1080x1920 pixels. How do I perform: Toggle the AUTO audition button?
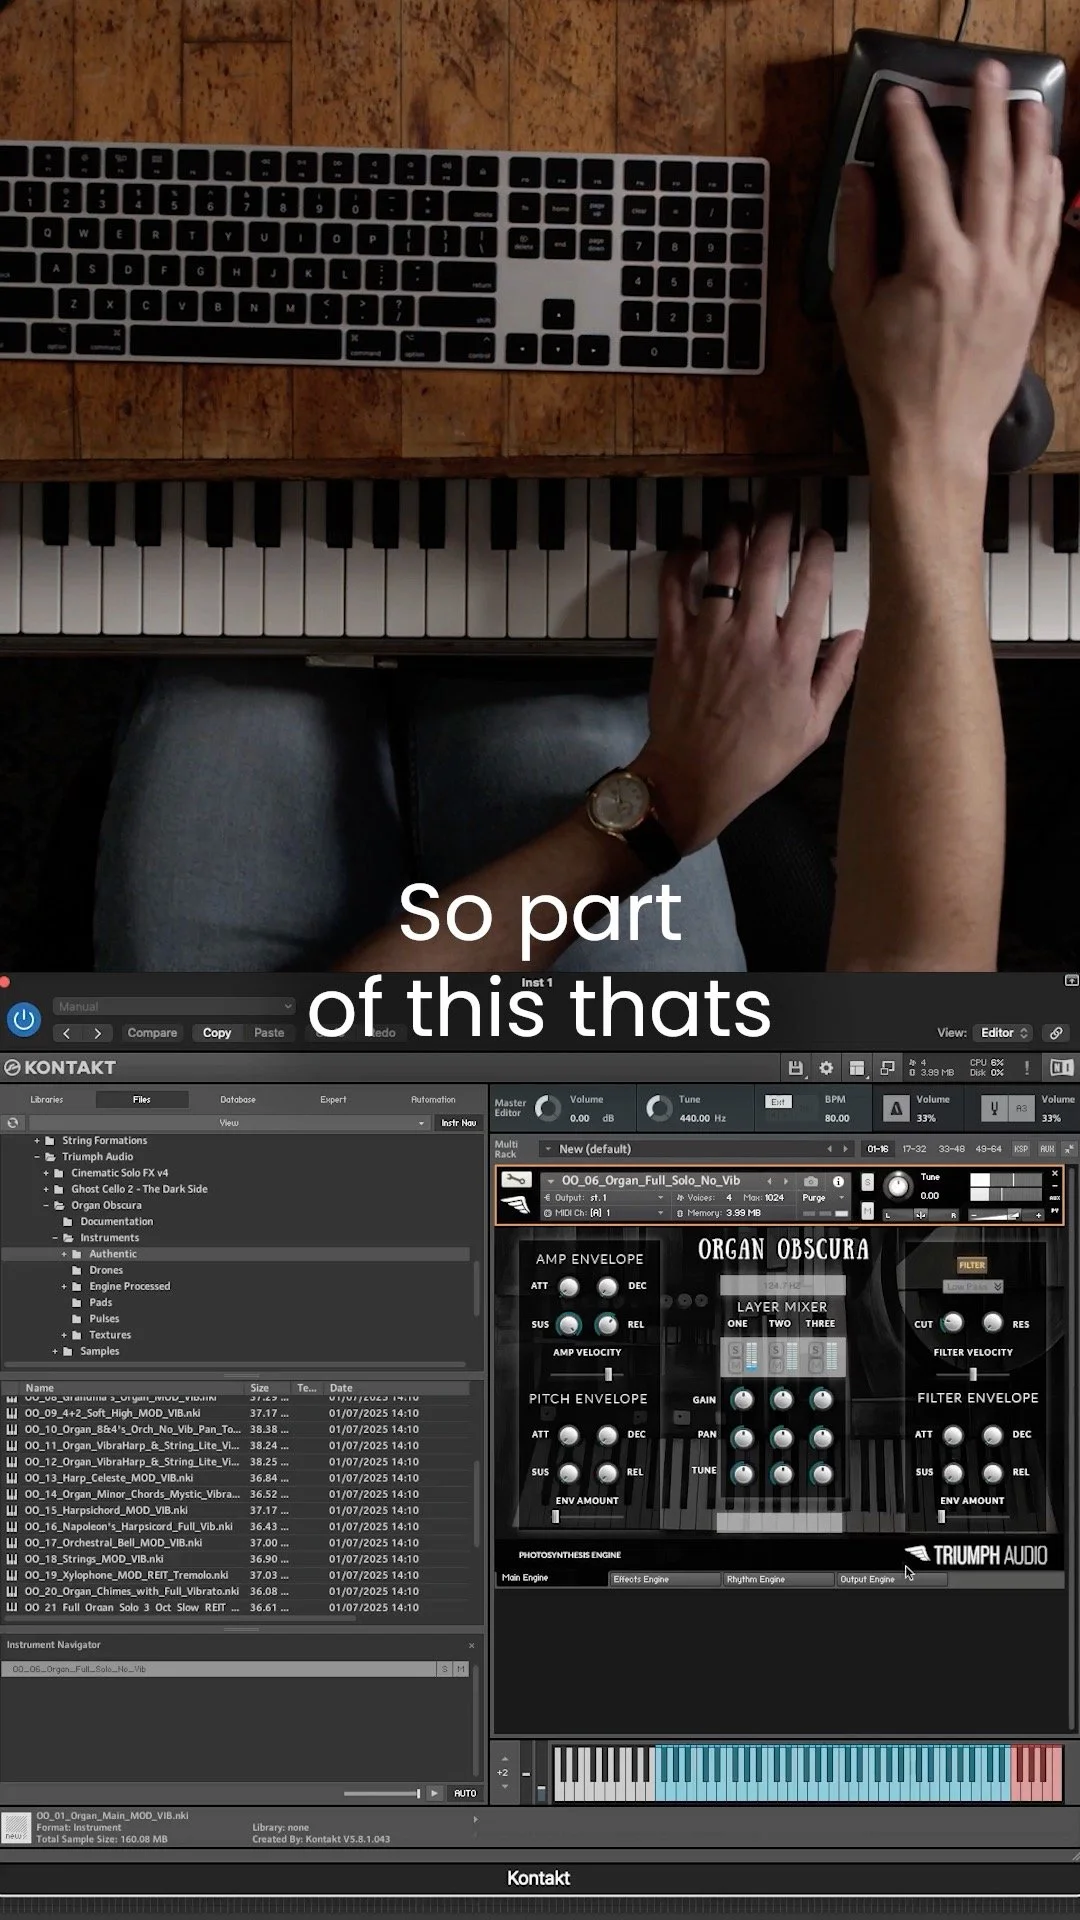465,1793
